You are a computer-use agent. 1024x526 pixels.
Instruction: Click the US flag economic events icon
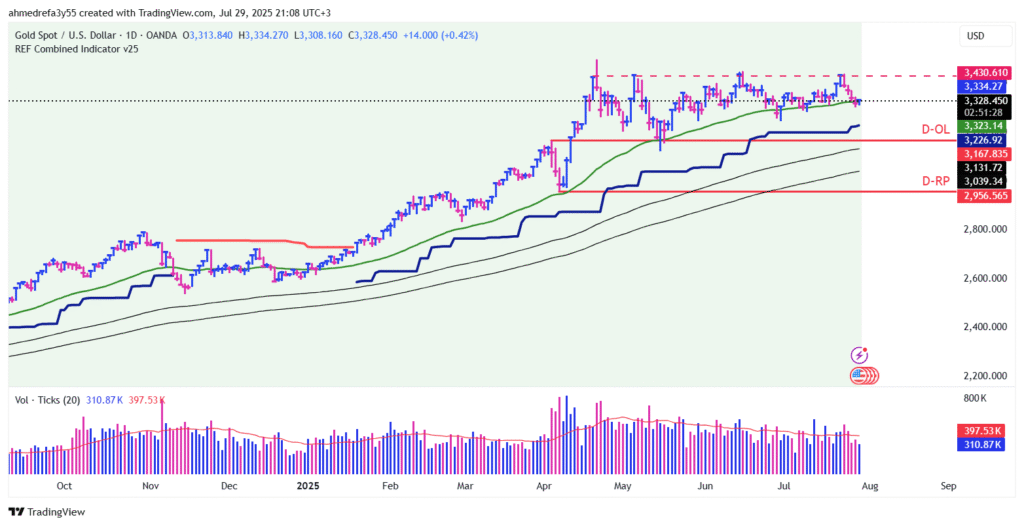[860, 376]
